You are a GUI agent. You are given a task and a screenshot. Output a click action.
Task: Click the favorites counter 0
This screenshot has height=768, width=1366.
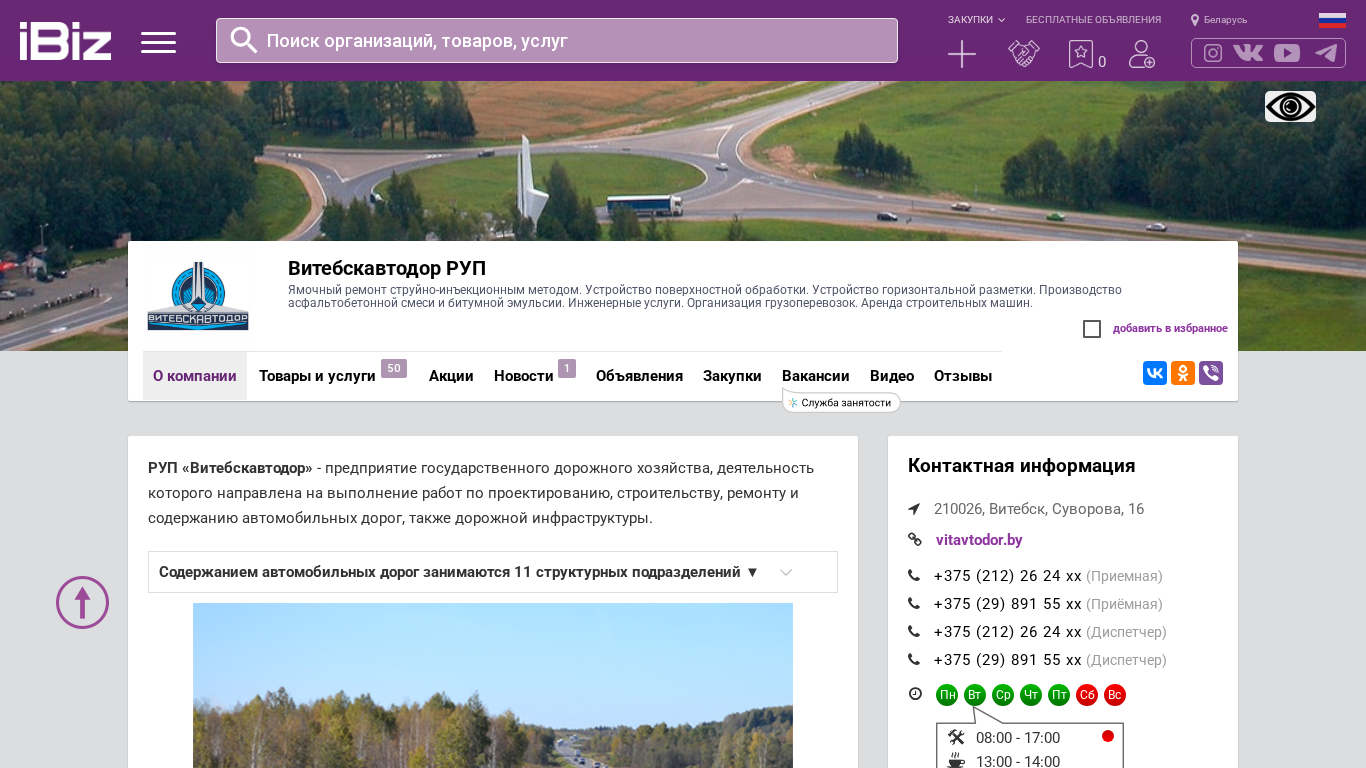point(1102,62)
